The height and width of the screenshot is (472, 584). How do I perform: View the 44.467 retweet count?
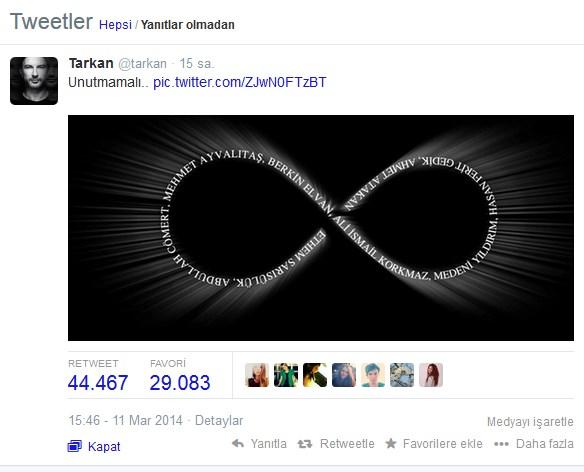[x=98, y=383]
